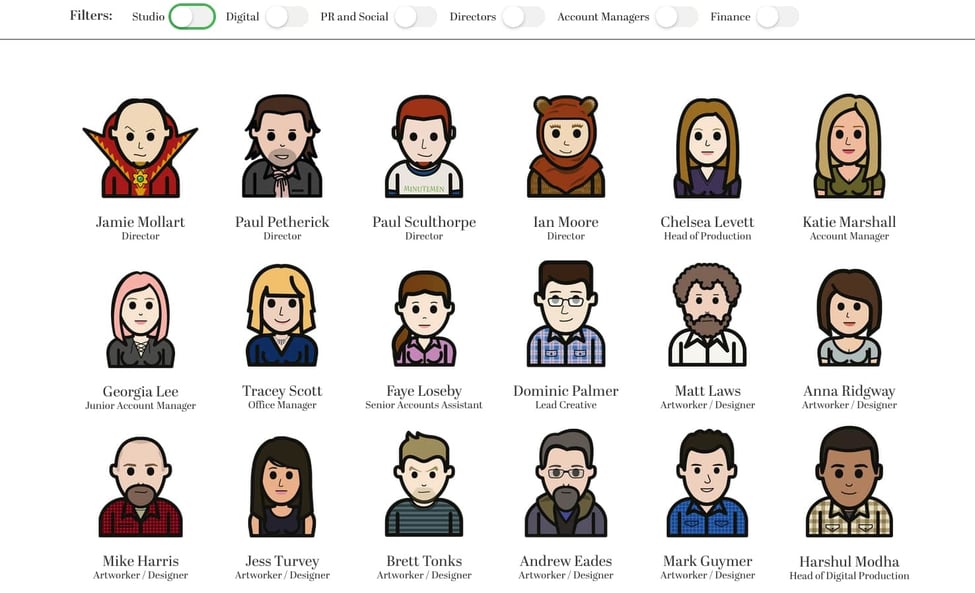Open Georgia Lee's pink-haired avatar
This screenshot has width=975, height=593.
pos(141,319)
